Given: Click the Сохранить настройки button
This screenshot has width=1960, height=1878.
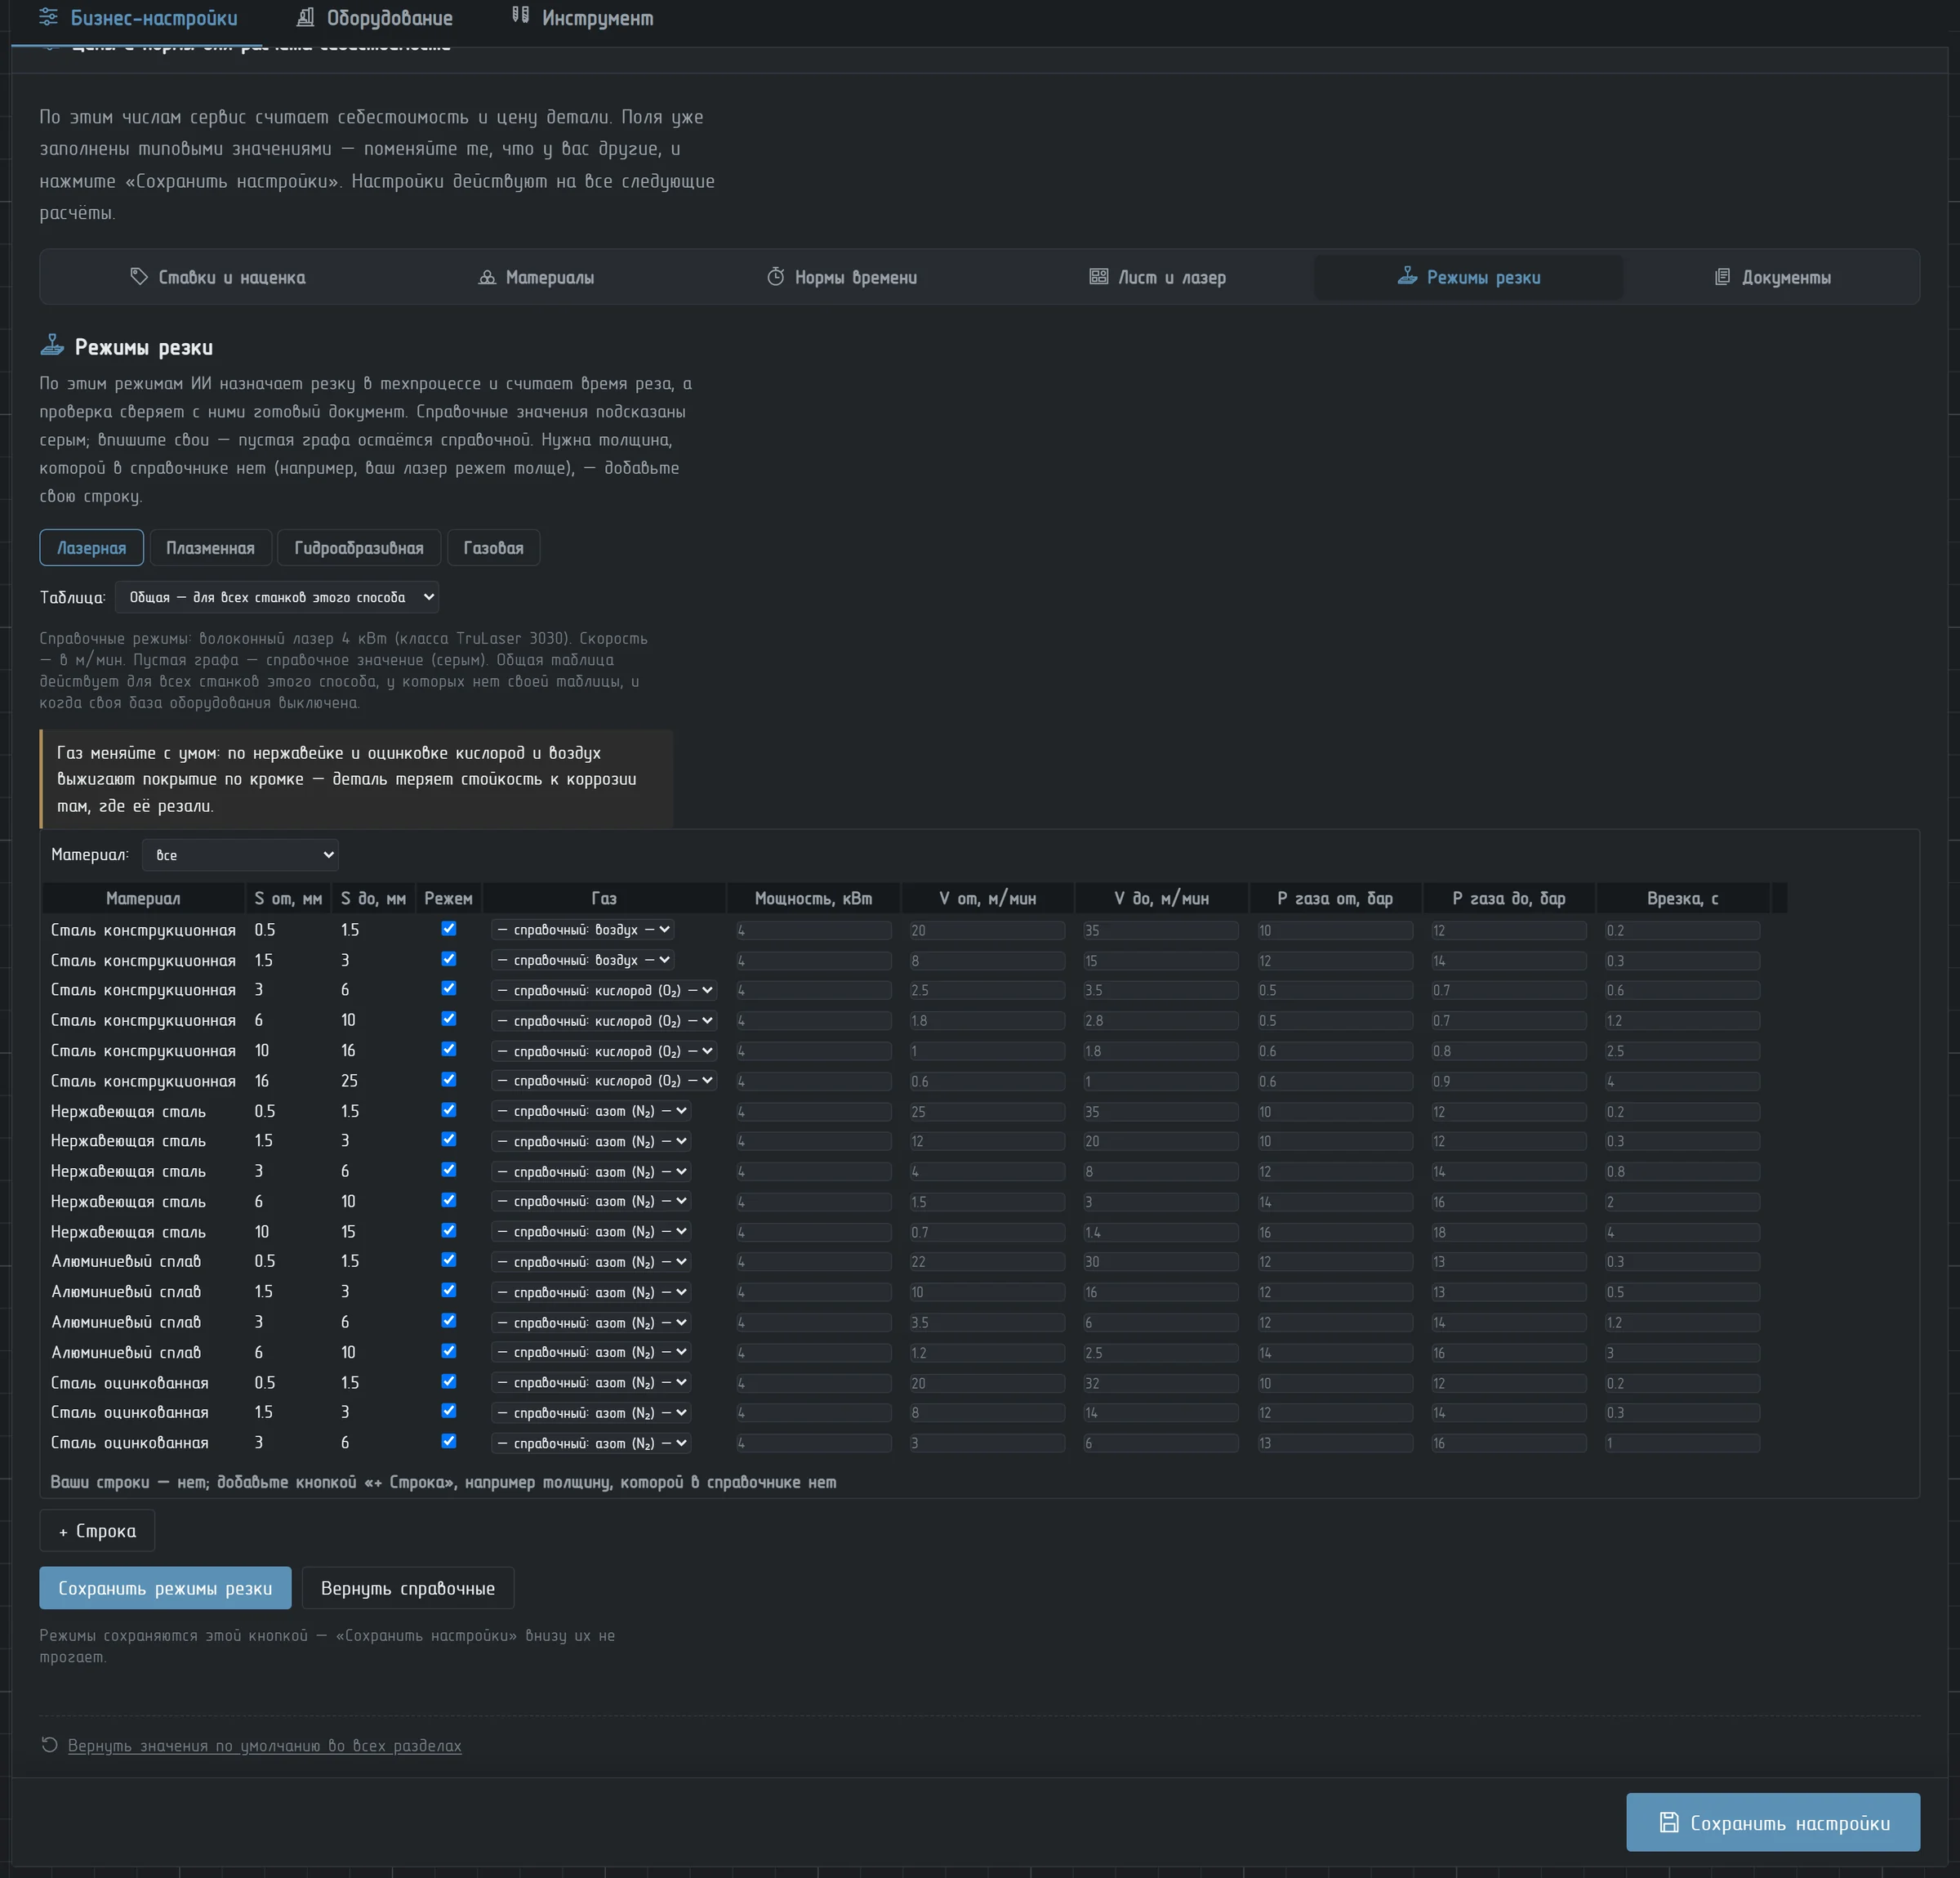Looking at the screenshot, I should tap(1773, 1822).
